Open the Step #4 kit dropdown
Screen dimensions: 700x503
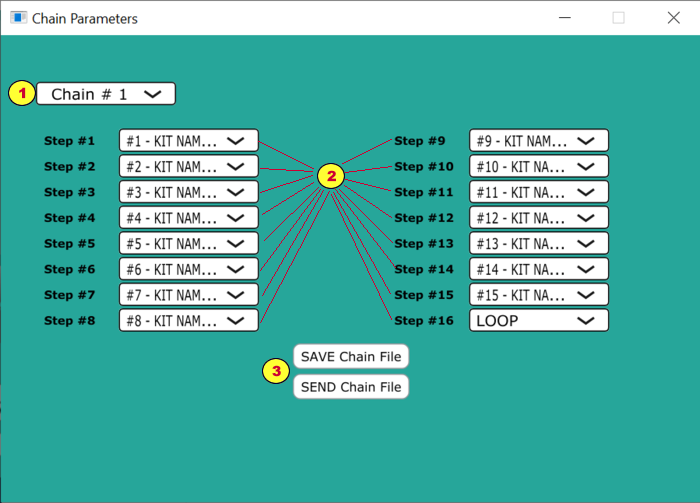pyautogui.click(x=189, y=218)
